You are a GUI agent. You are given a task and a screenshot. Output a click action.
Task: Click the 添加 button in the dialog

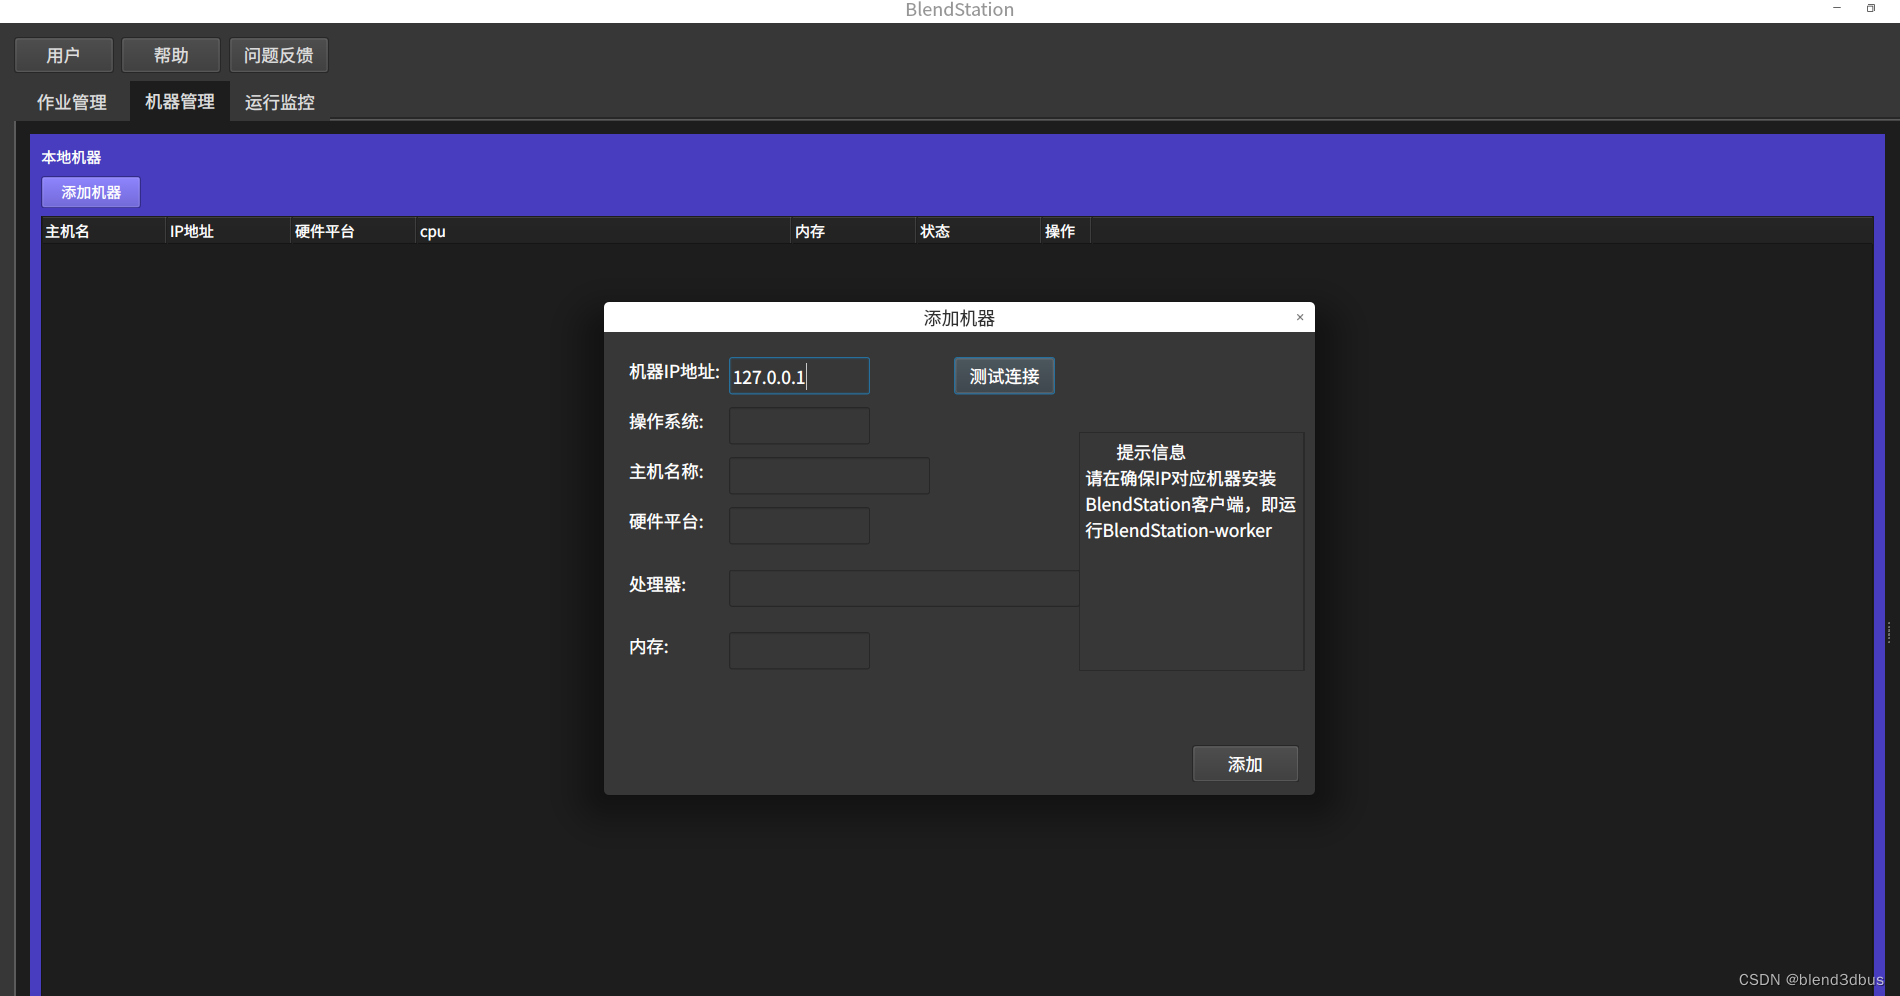click(x=1245, y=764)
